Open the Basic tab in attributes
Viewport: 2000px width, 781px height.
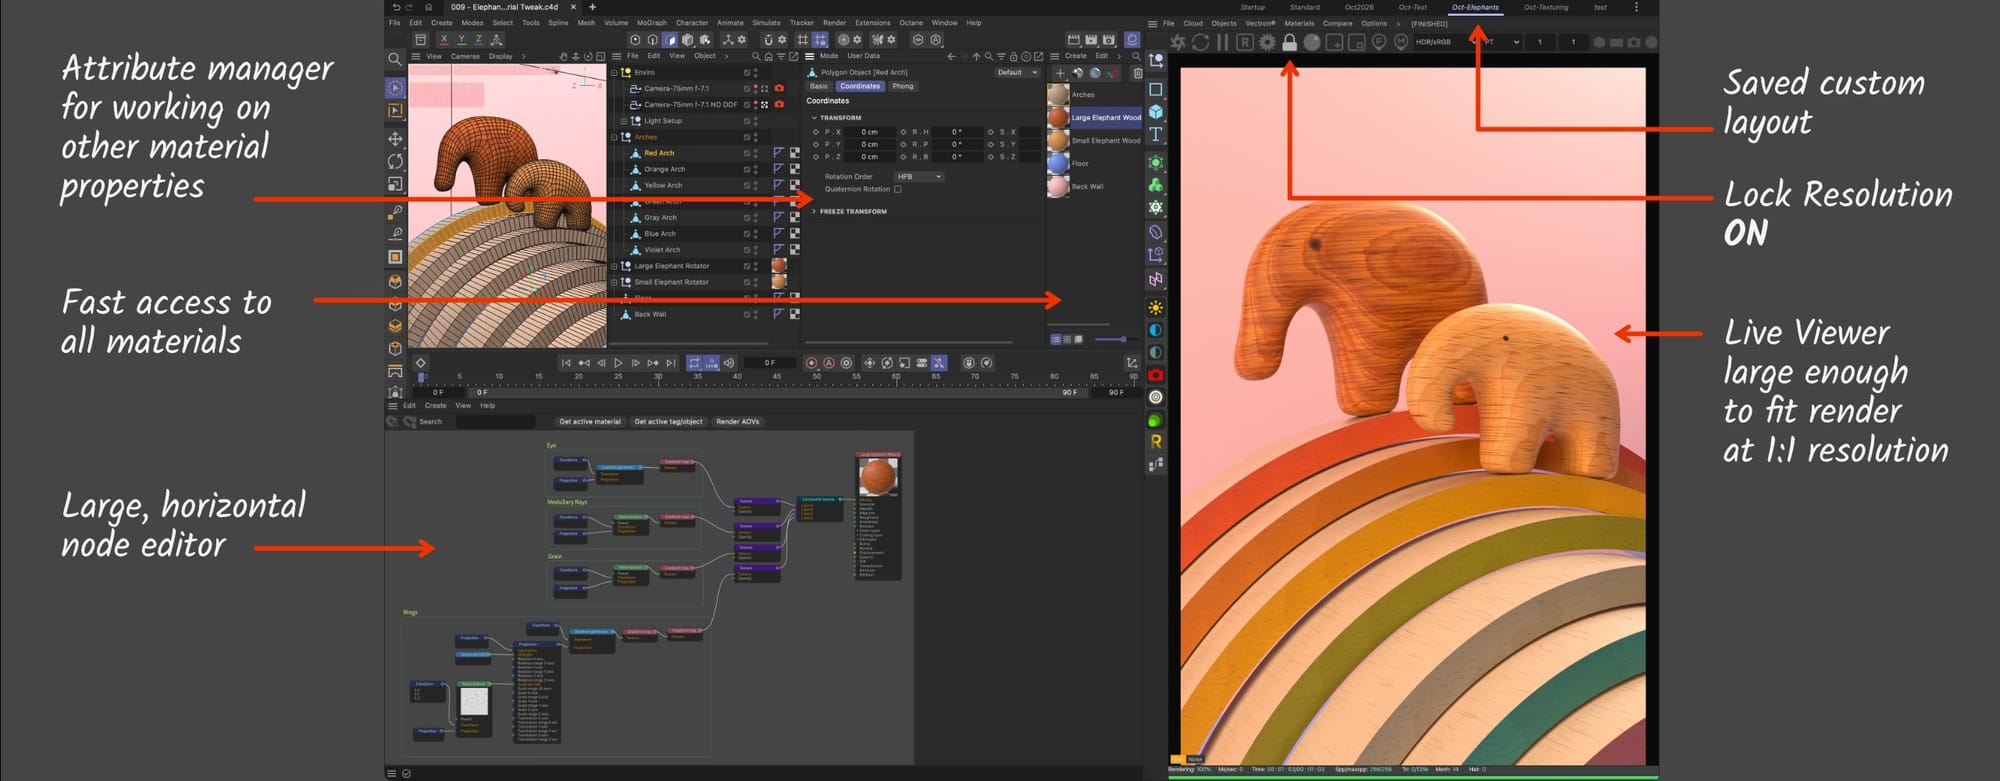pos(819,86)
